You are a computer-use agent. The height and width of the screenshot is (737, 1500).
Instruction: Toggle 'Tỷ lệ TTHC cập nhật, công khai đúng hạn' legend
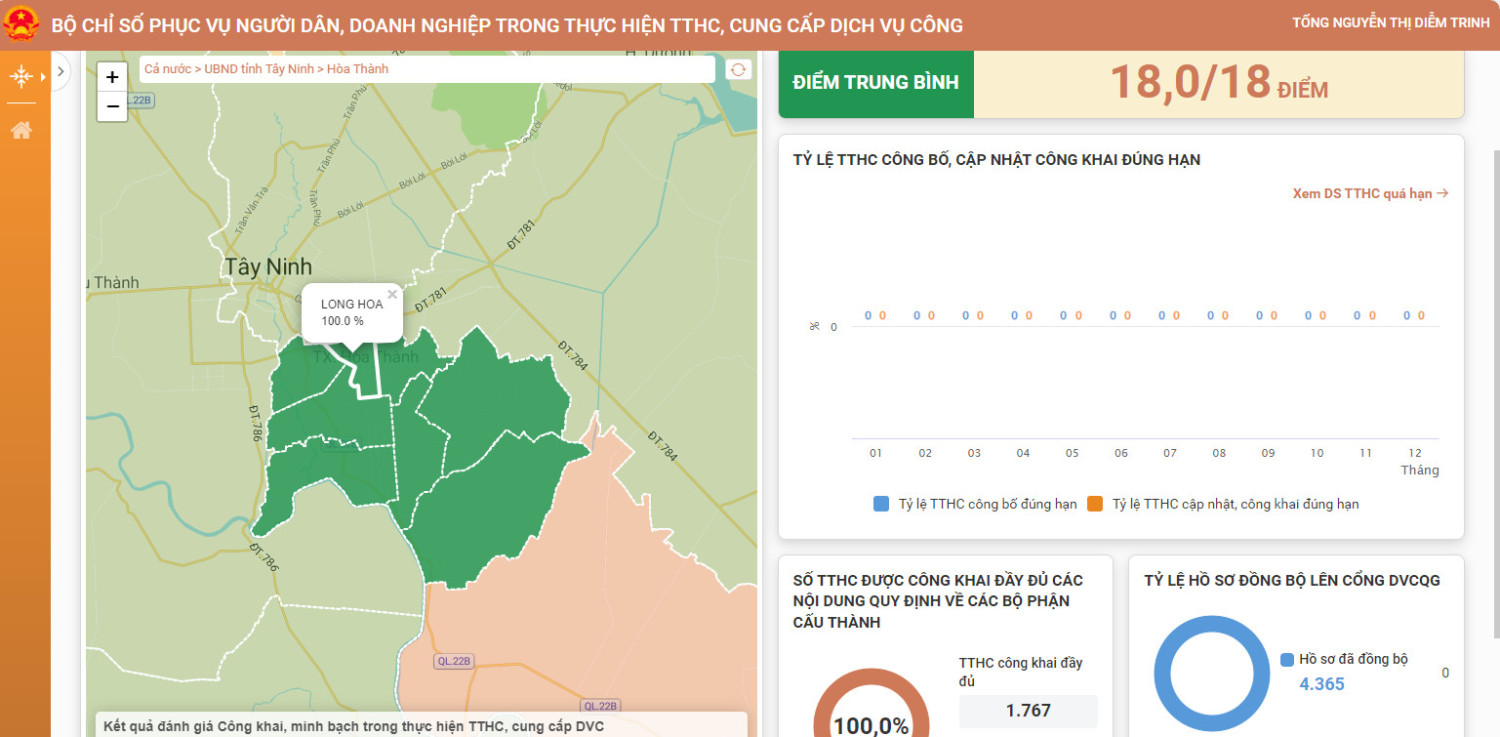coord(1223,504)
